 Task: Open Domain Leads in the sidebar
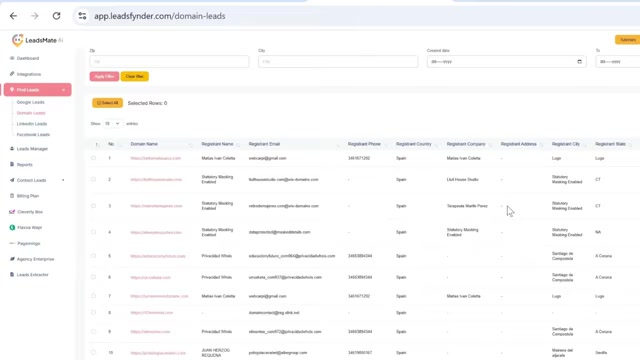(x=31, y=113)
